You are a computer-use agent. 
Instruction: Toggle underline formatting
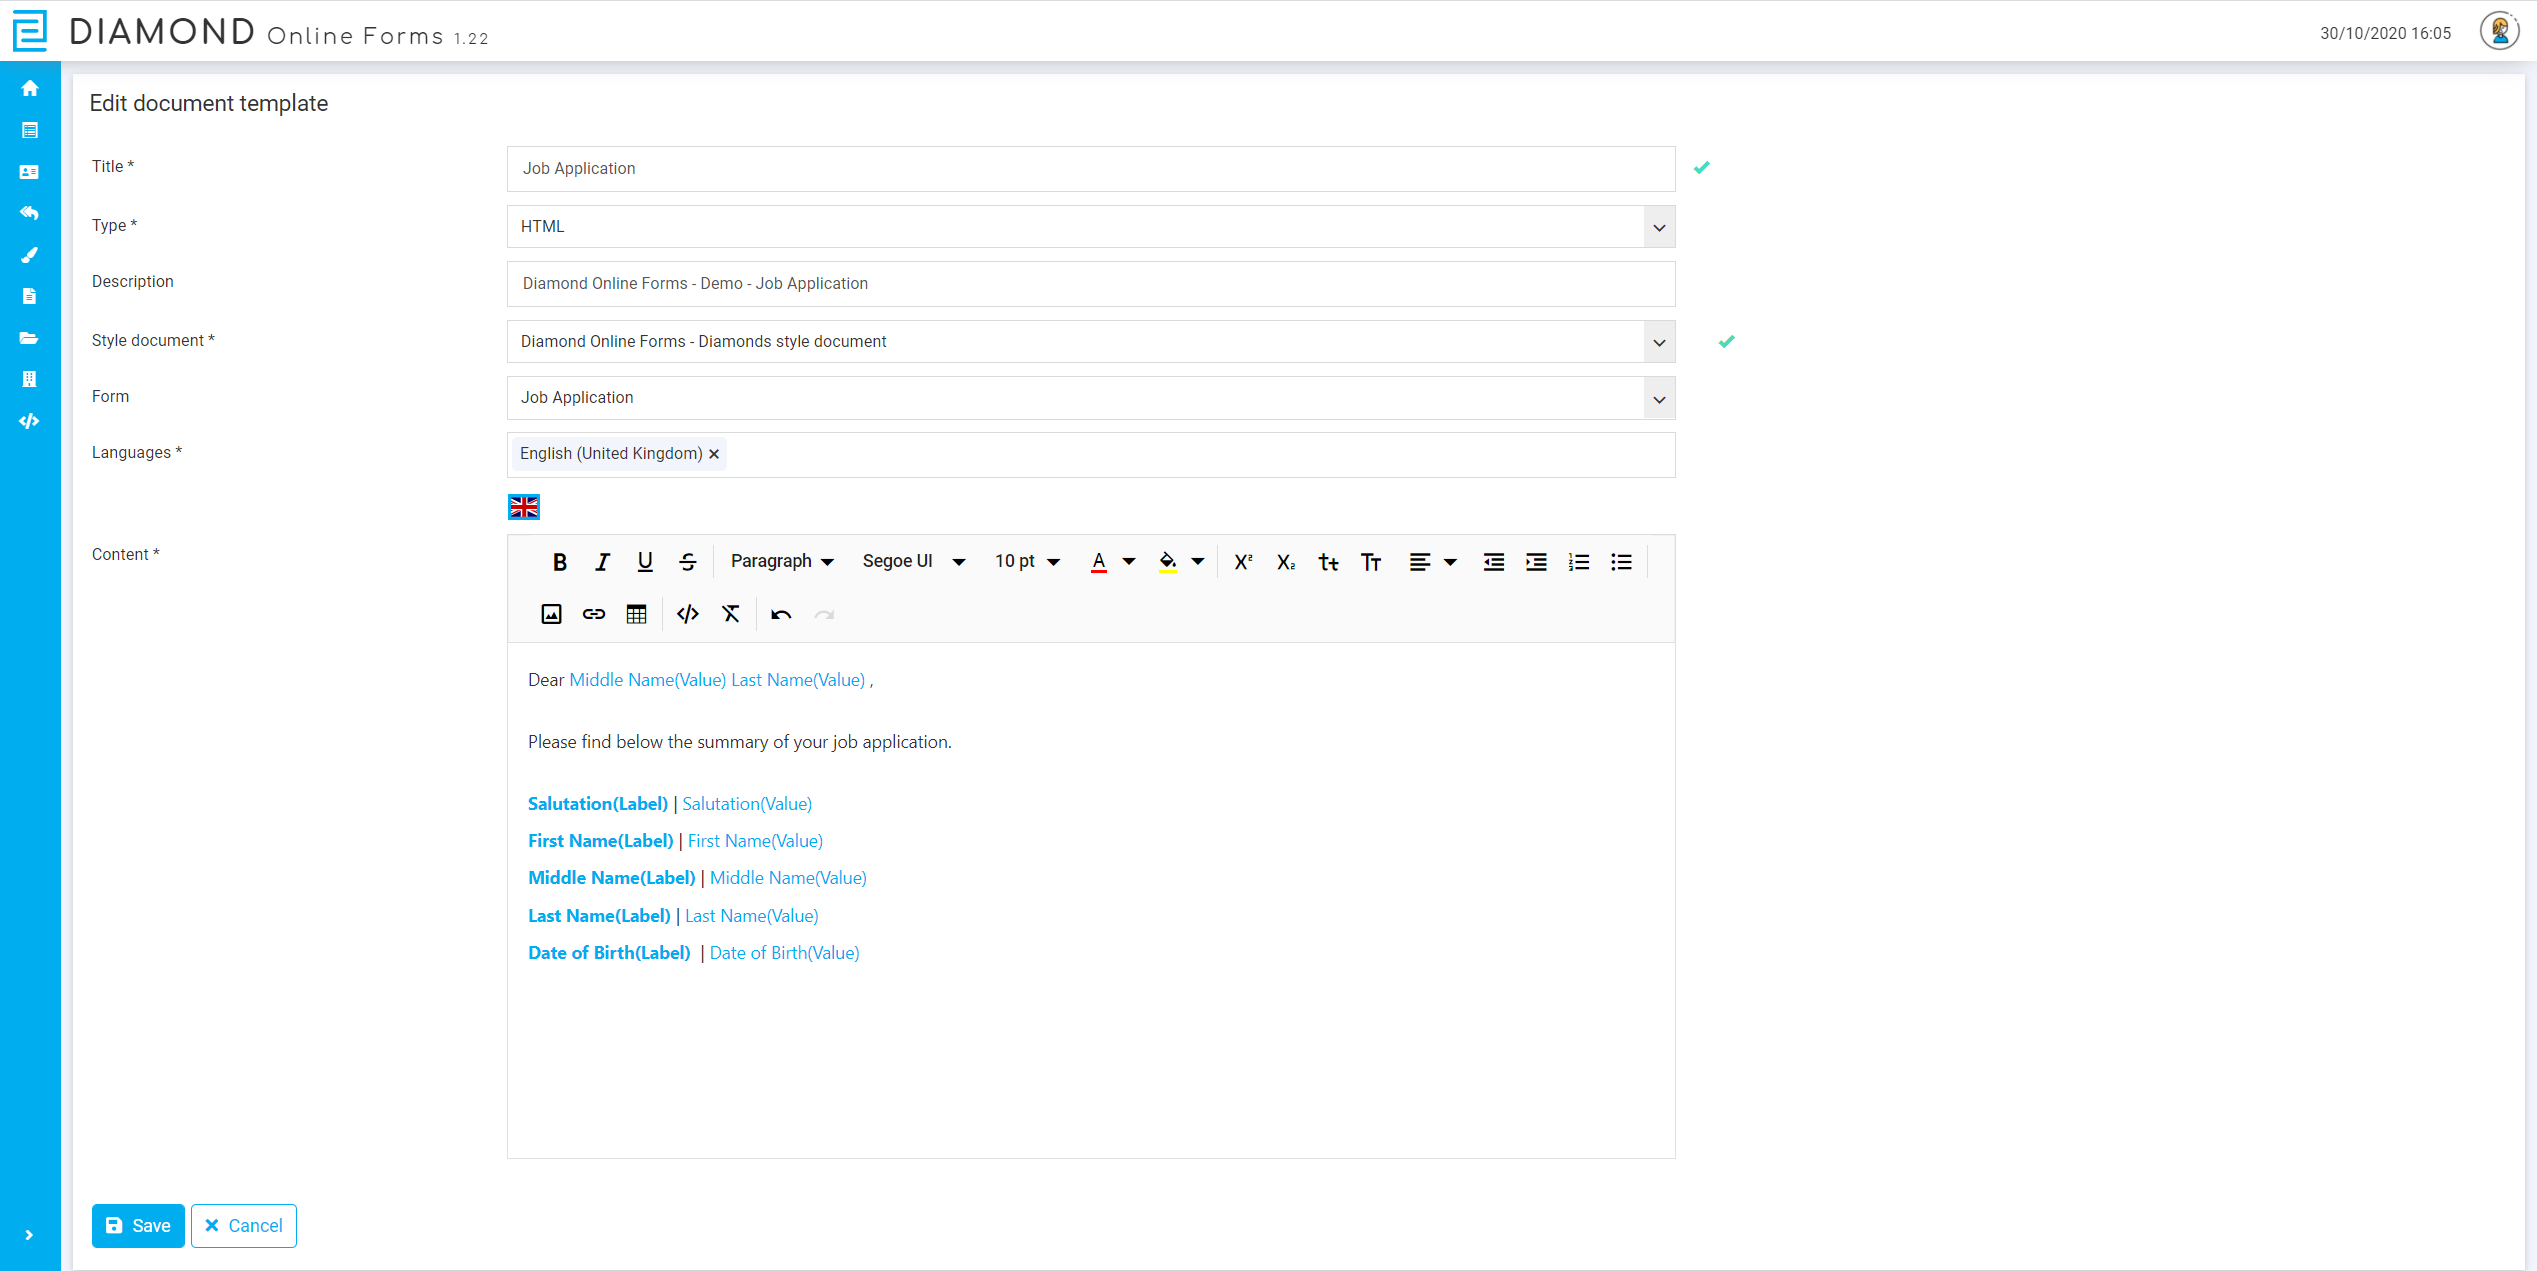(x=645, y=562)
